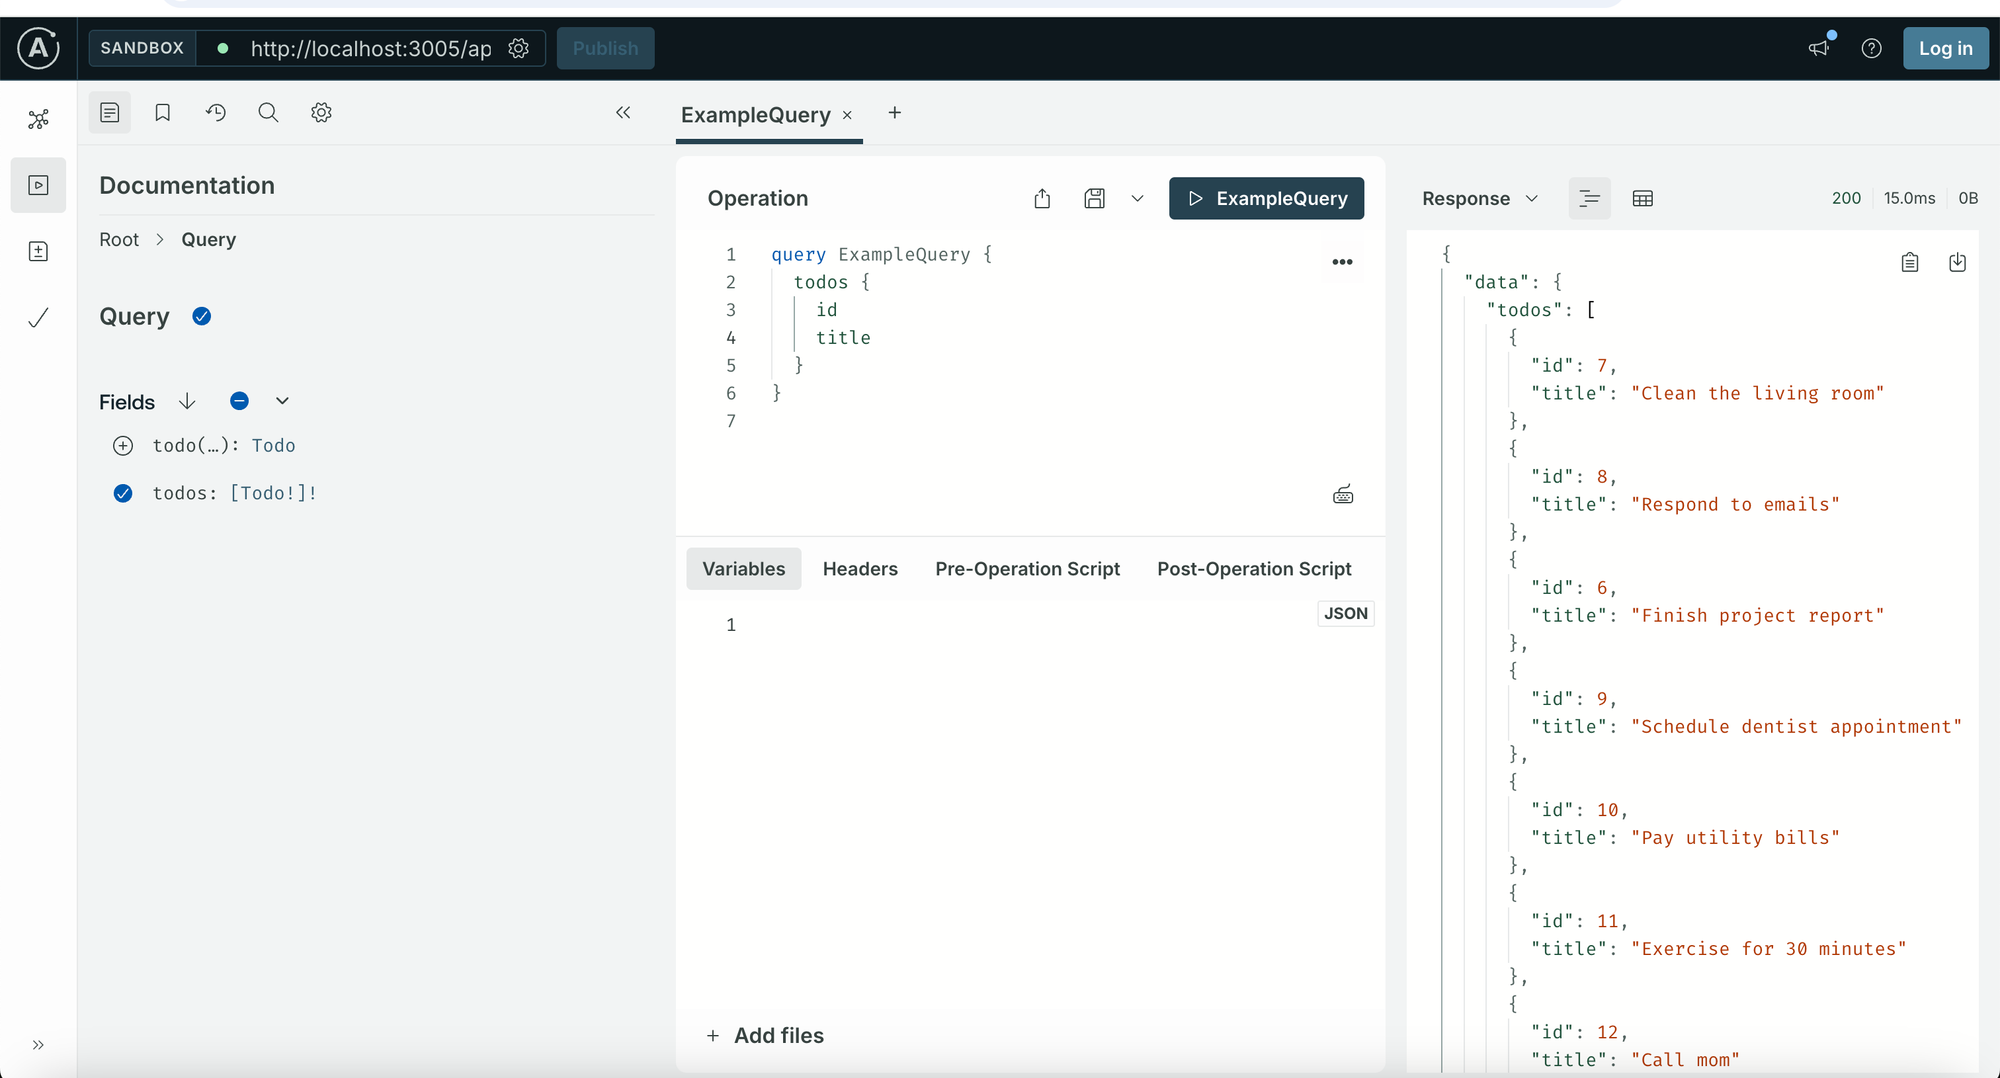Expand the Response dropdown

click(x=1532, y=198)
